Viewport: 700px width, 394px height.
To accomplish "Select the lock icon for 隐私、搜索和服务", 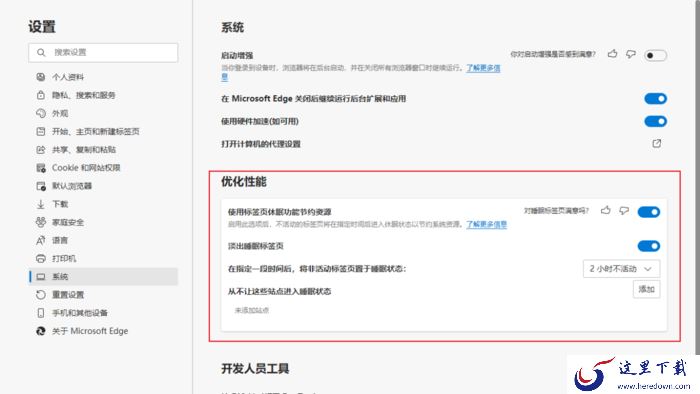I will pyautogui.click(x=41, y=95).
